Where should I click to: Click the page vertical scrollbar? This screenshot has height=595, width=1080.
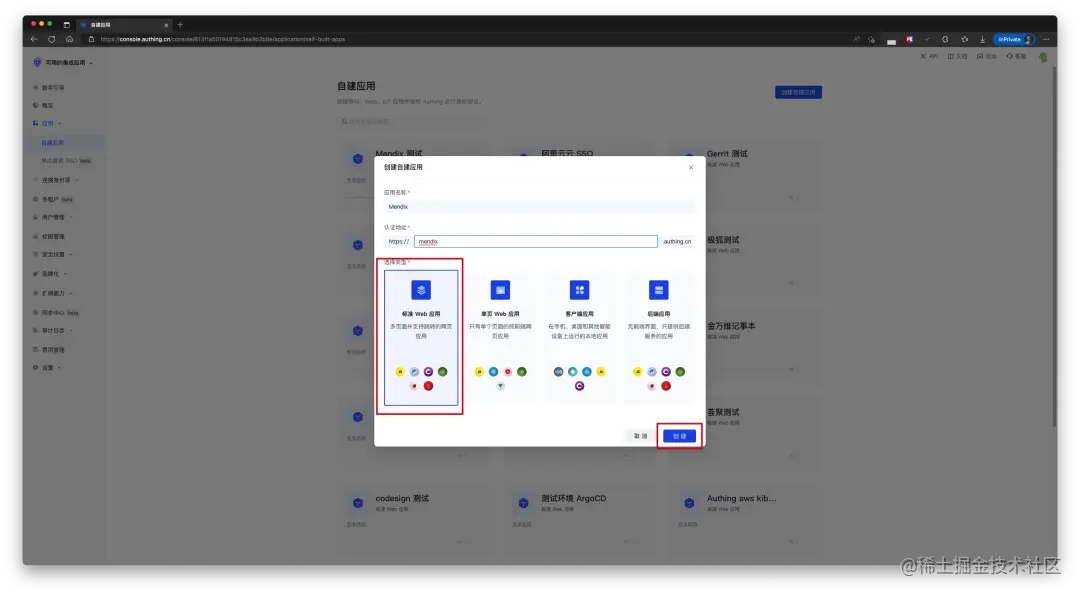tap(1054, 248)
